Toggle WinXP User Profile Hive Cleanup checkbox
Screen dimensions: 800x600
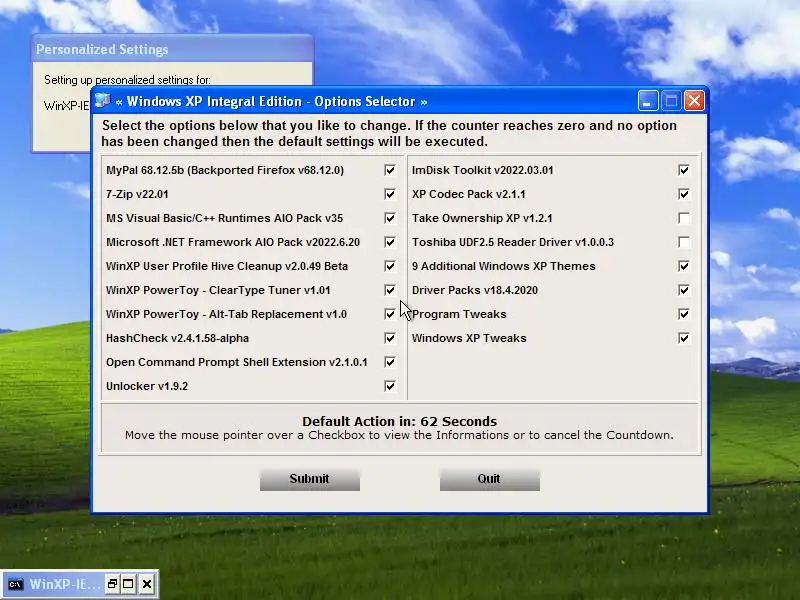pyautogui.click(x=390, y=266)
